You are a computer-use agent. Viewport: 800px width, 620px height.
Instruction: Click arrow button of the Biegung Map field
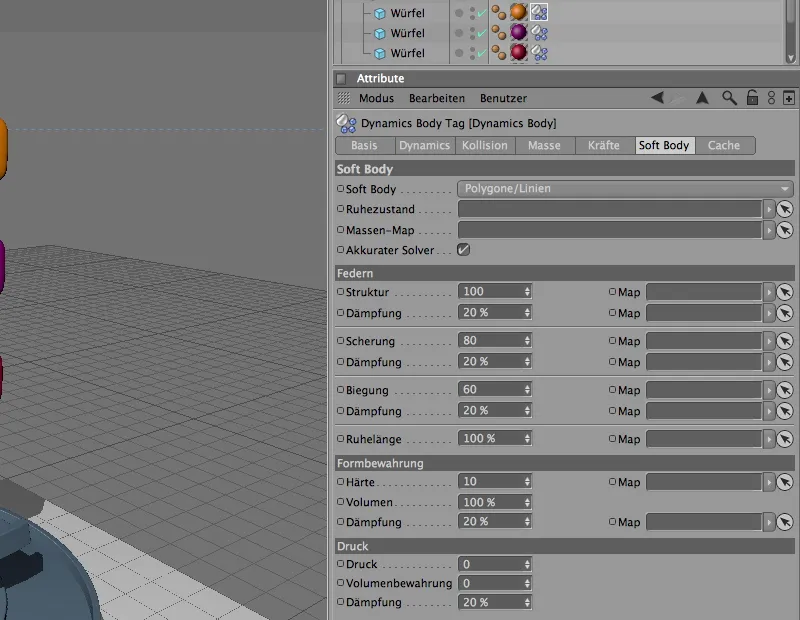pyautogui.click(x=769, y=390)
